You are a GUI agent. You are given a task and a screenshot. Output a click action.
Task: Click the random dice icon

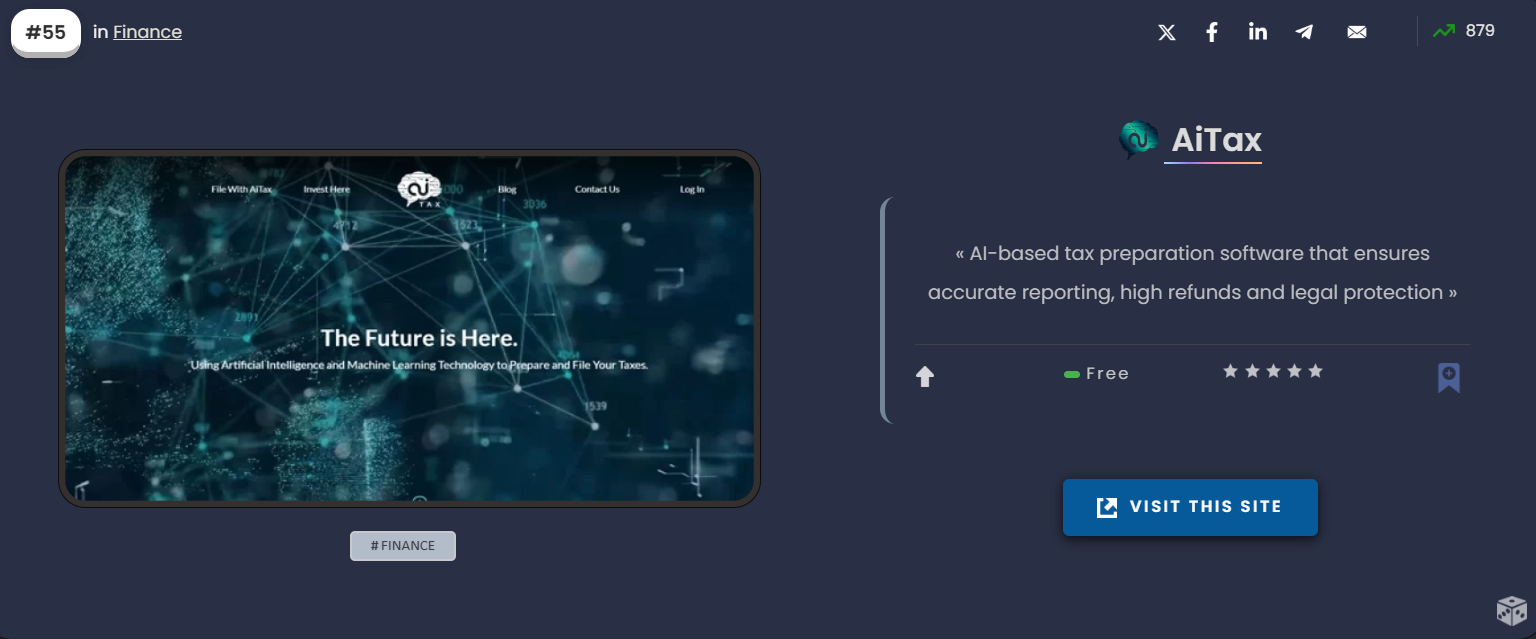pyautogui.click(x=1511, y=610)
